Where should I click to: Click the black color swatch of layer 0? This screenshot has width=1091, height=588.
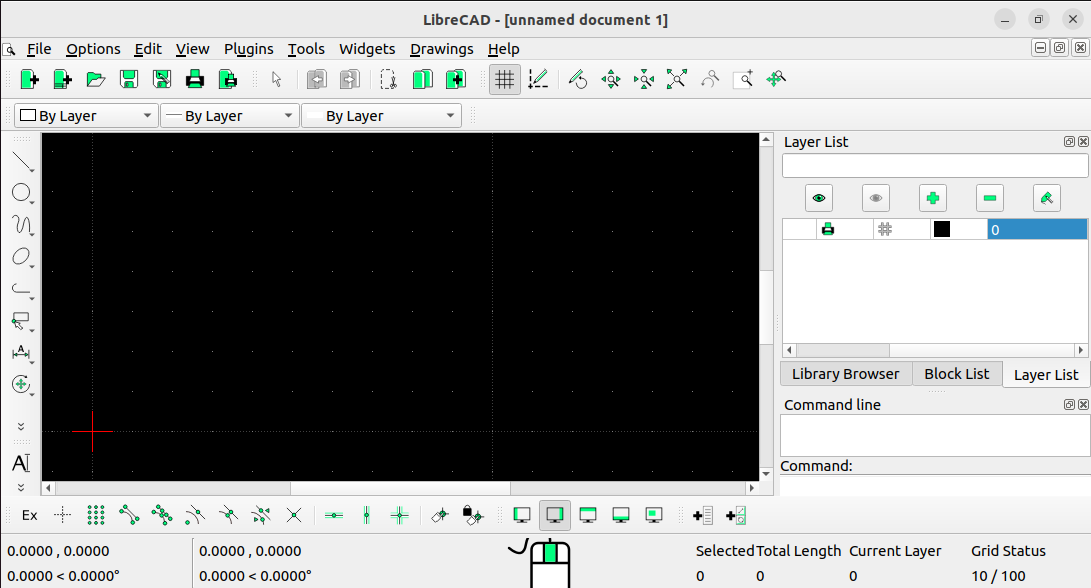click(x=941, y=229)
